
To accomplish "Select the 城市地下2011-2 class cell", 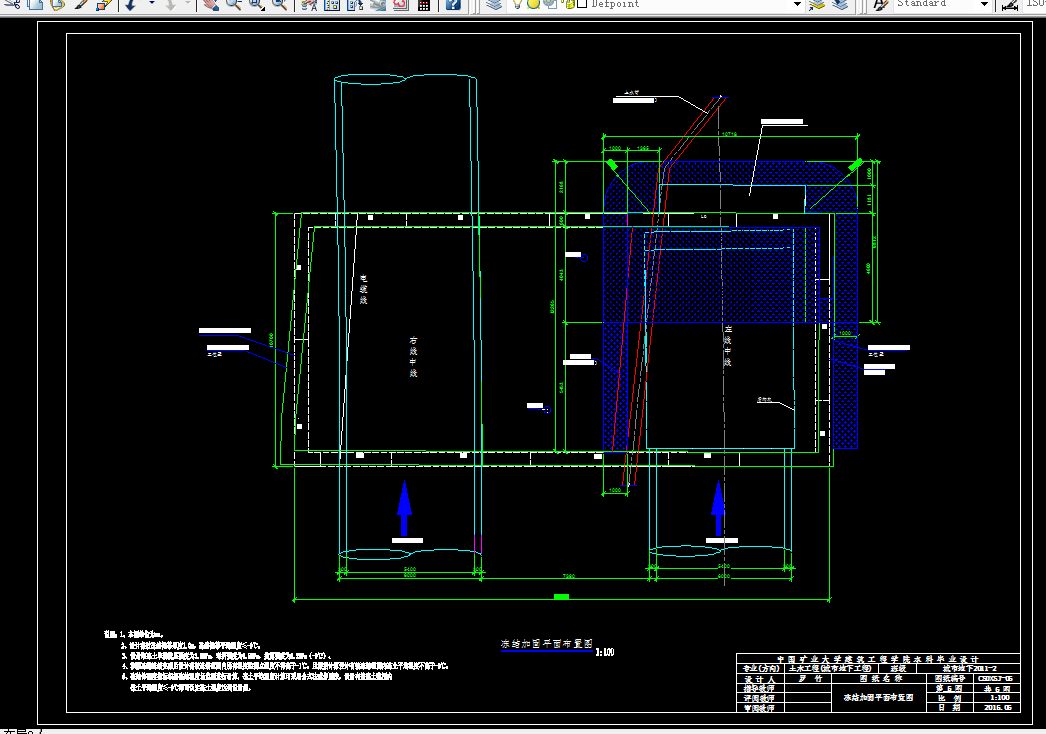I will point(969,669).
